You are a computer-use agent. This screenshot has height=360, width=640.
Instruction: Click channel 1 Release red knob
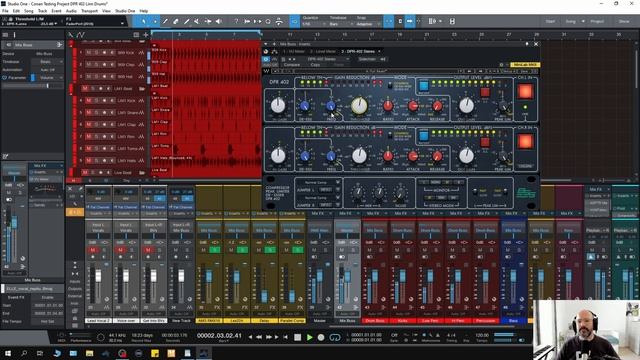click(437, 106)
